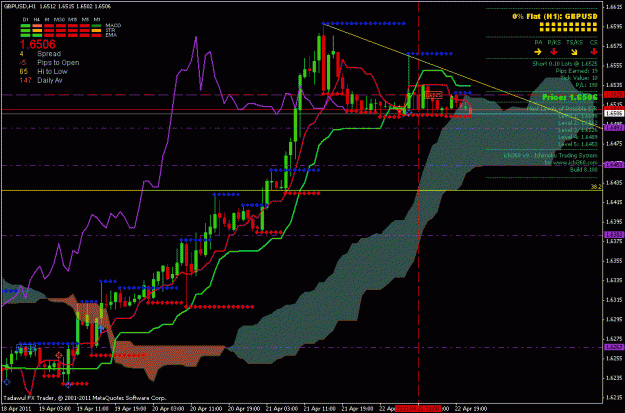Screen dimensions: 625x413
Task: Open the www.ich360.com link
Action: [x=574, y=163]
